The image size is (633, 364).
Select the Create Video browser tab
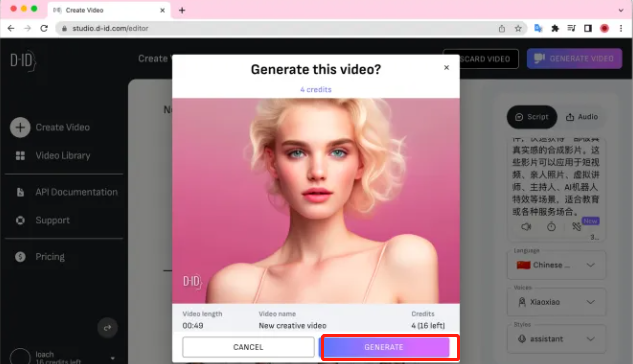tap(109, 10)
